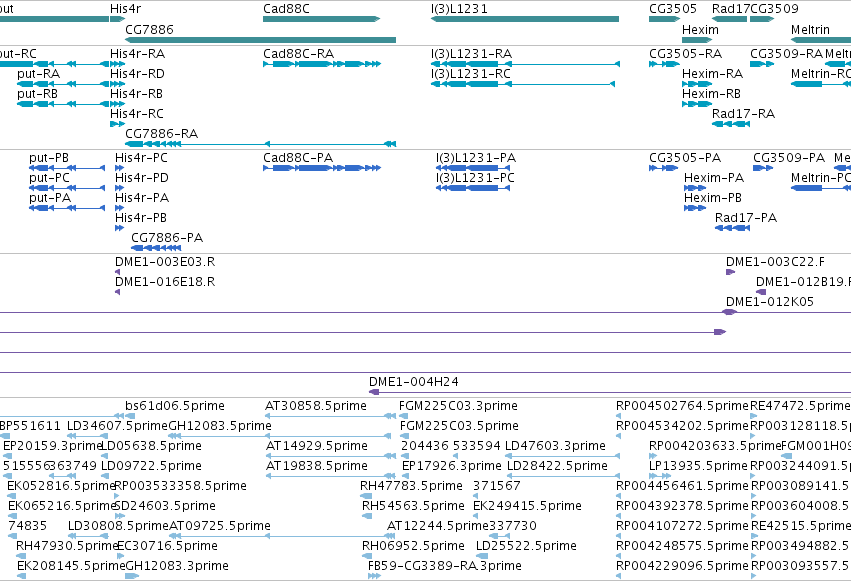Click the EK249415.5prime EST

[476, 516]
